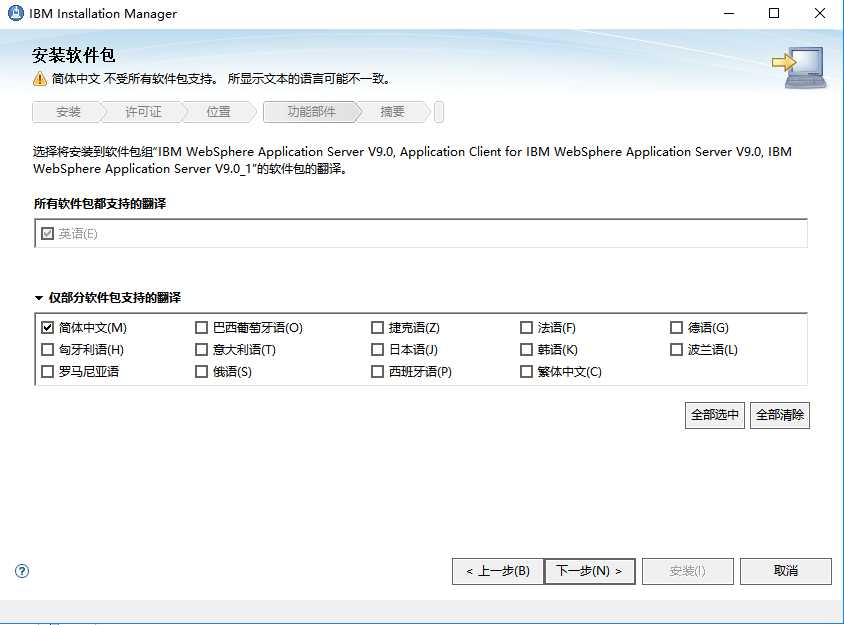Go to the 安装 wizard step
Screen dimensions: 844x625
[x=68, y=112]
